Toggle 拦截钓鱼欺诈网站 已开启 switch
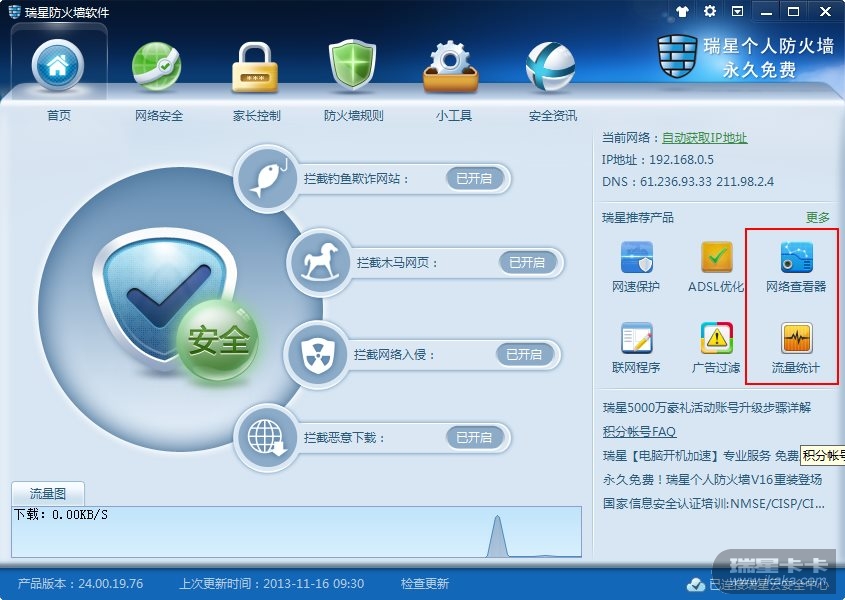Viewport: 845px width, 600px height. (475, 178)
